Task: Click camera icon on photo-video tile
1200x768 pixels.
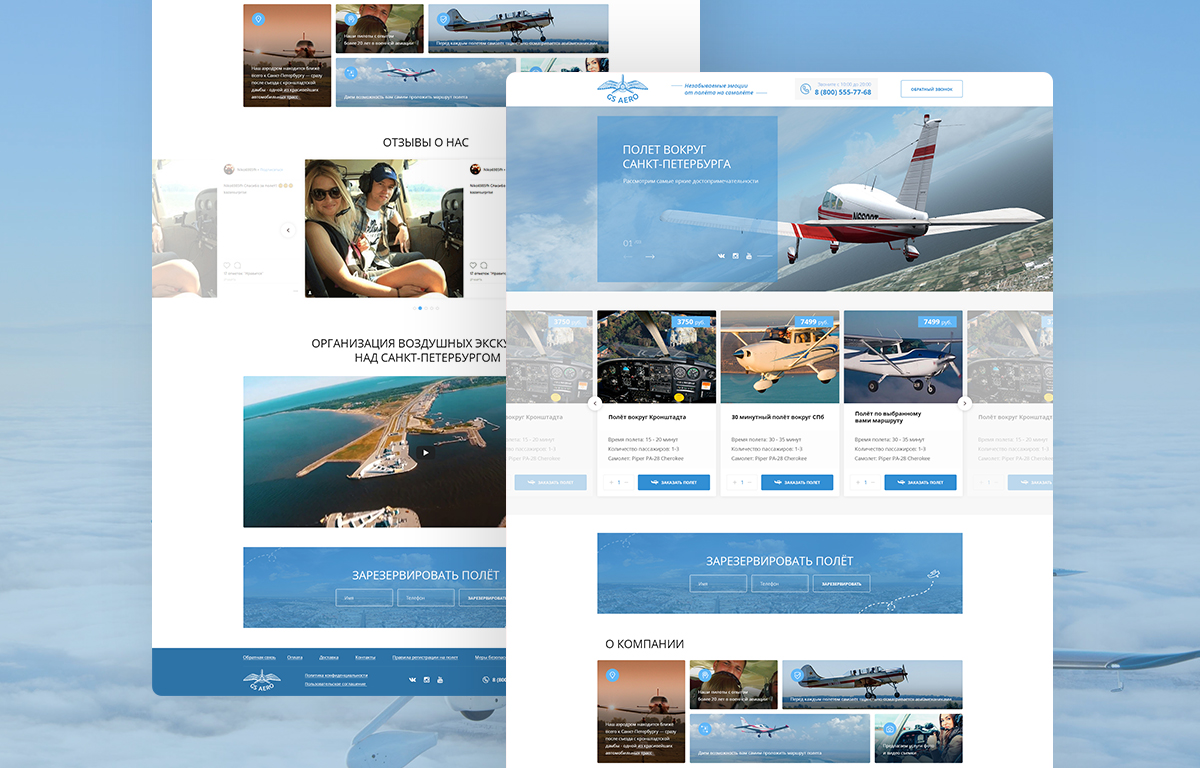Action: (x=888, y=729)
